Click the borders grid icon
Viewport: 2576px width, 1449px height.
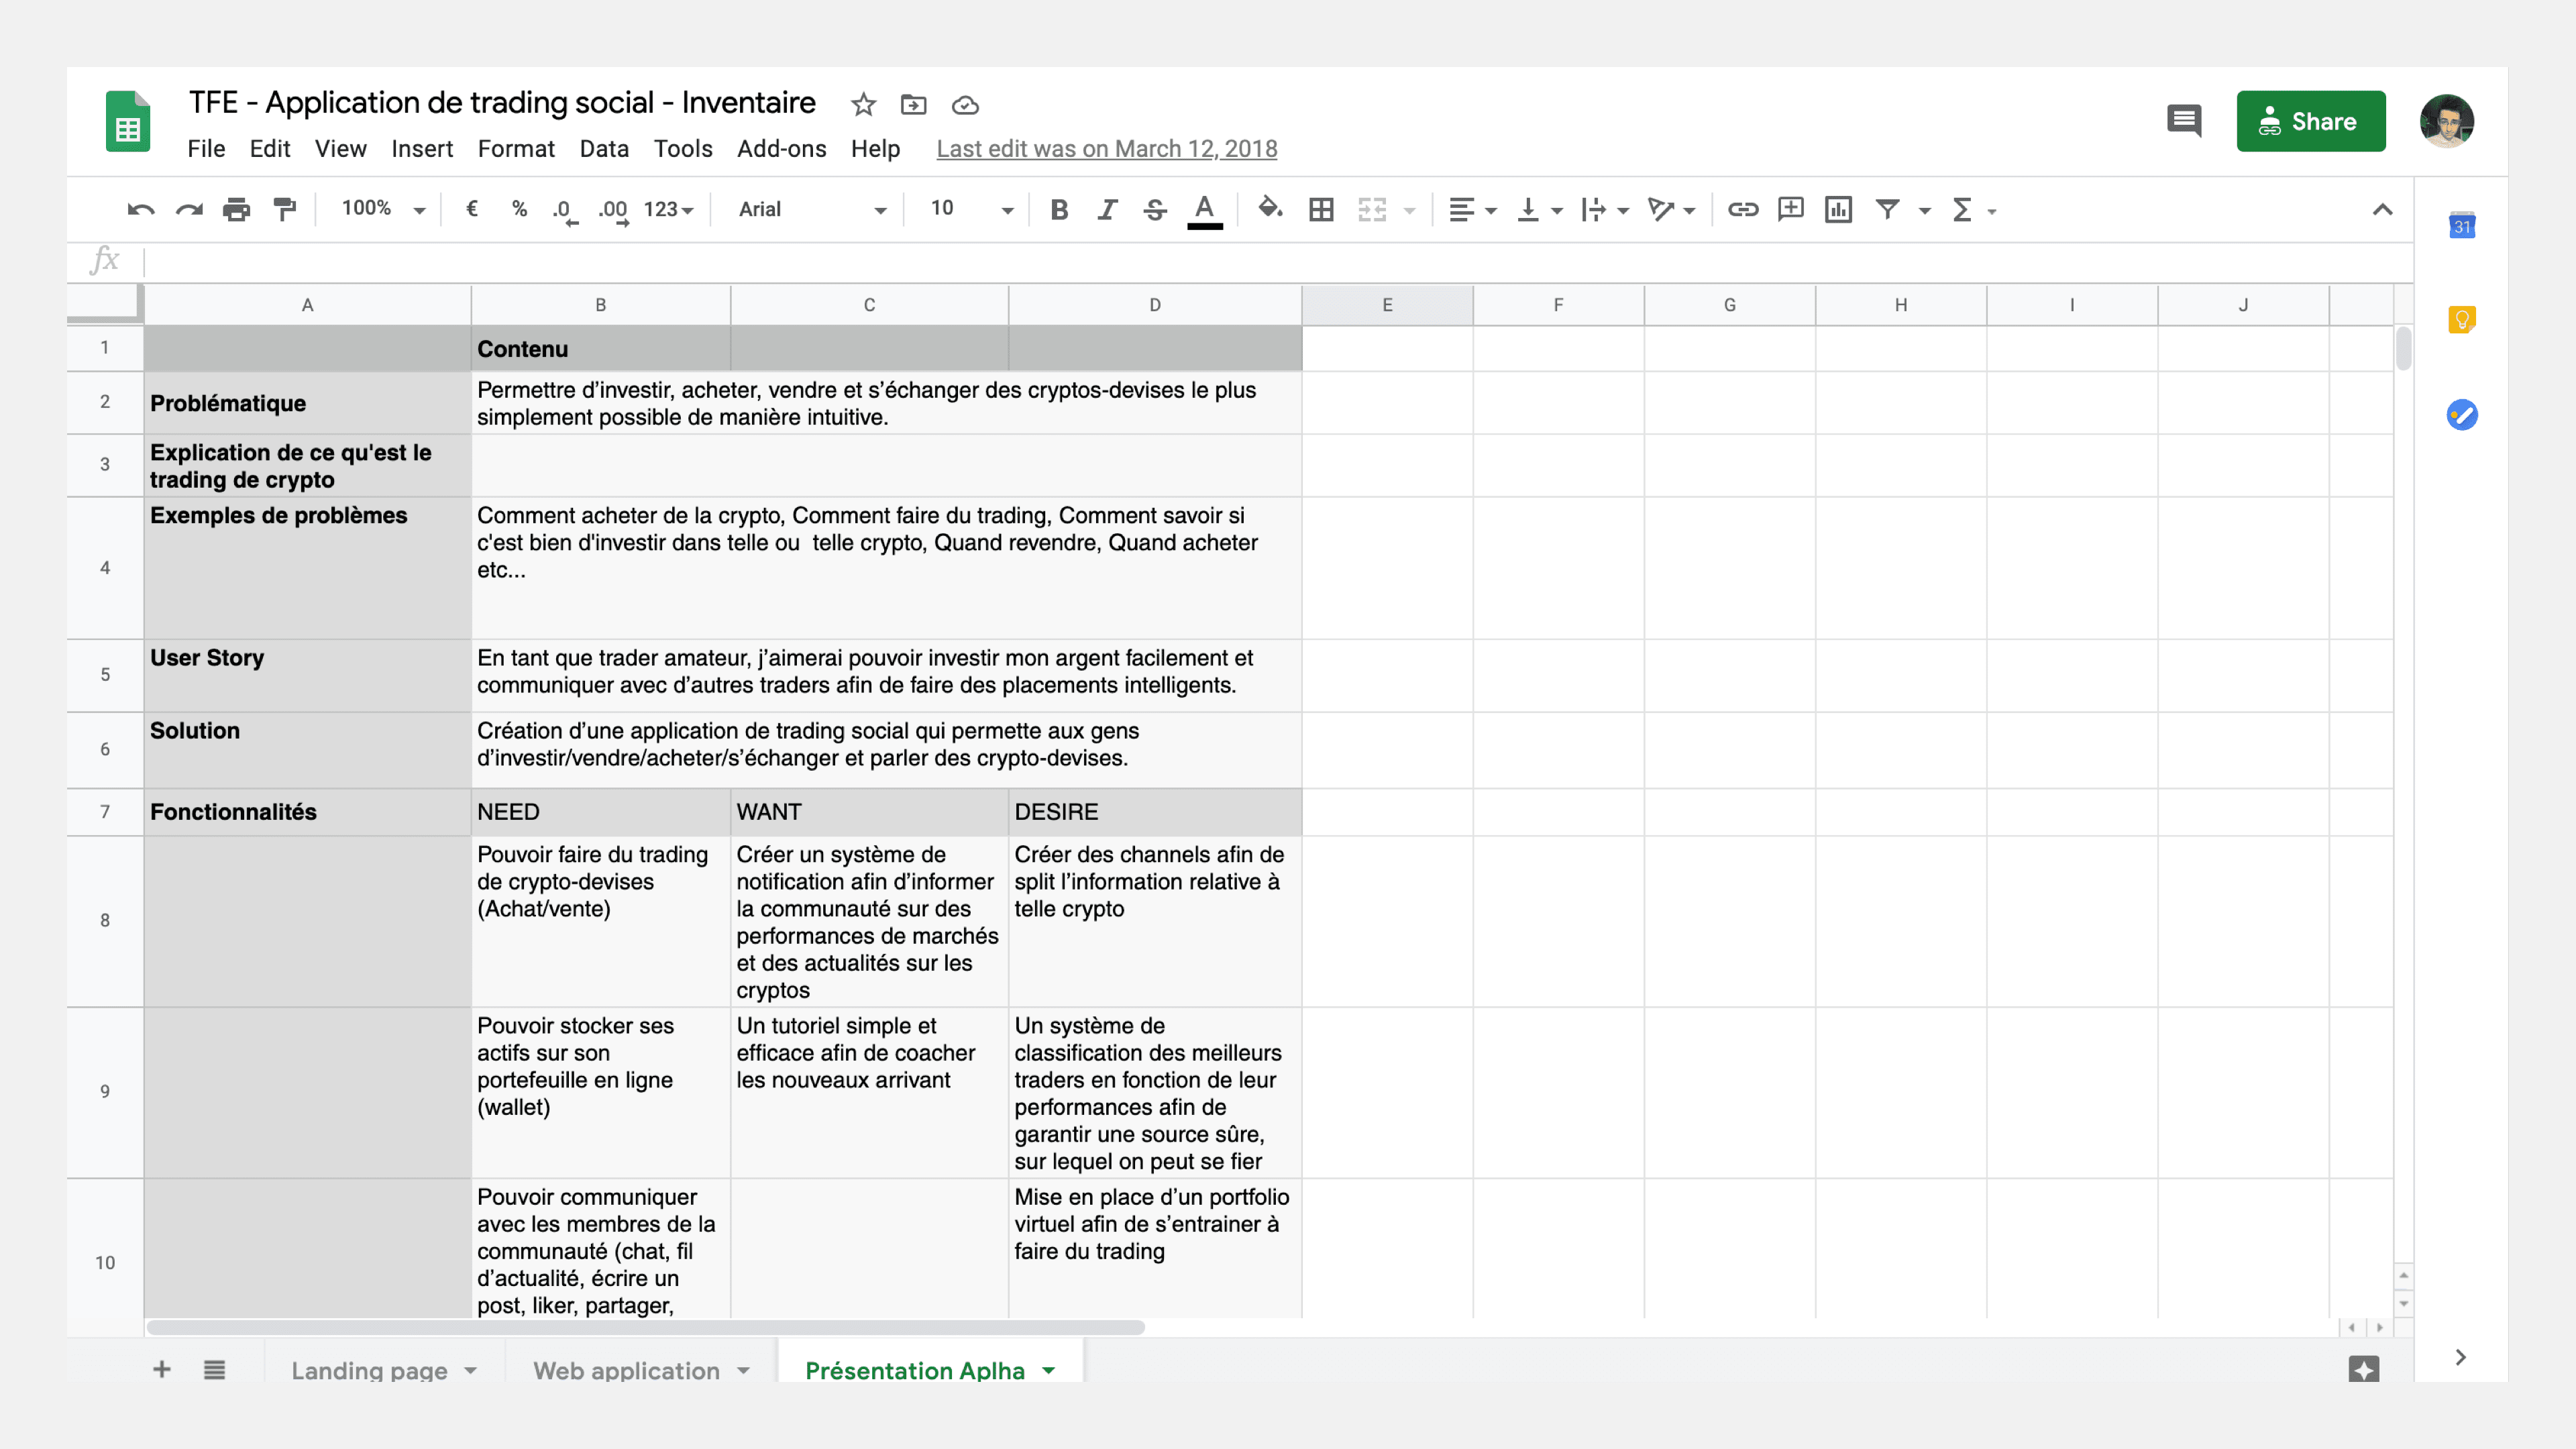[1321, 209]
